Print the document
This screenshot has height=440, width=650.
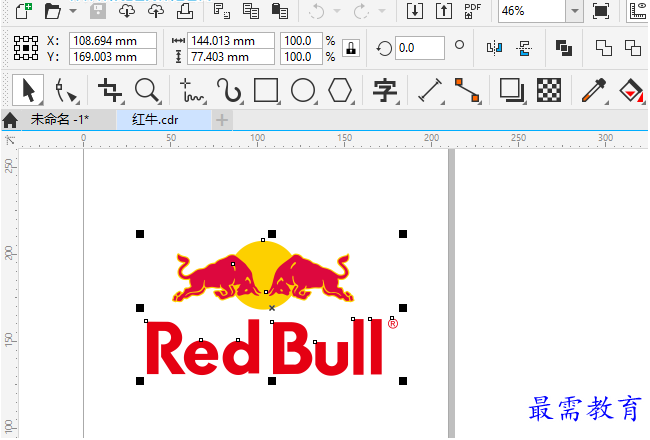click(x=185, y=11)
